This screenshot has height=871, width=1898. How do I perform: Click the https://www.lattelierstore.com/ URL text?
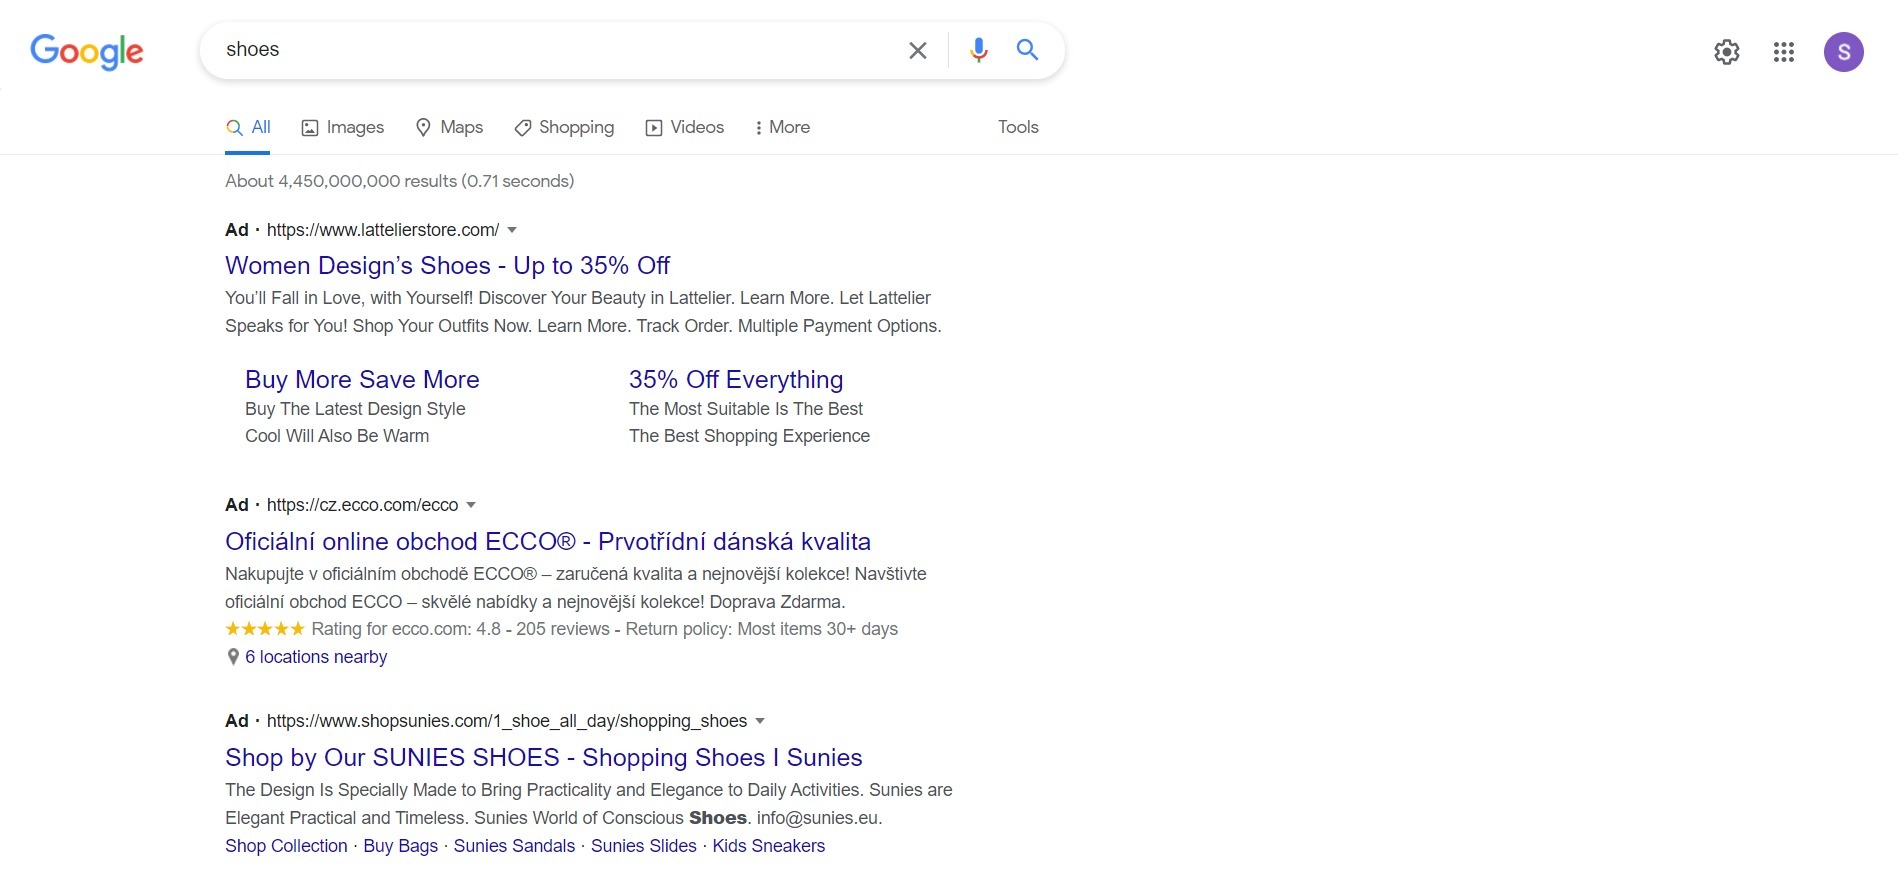[383, 230]
